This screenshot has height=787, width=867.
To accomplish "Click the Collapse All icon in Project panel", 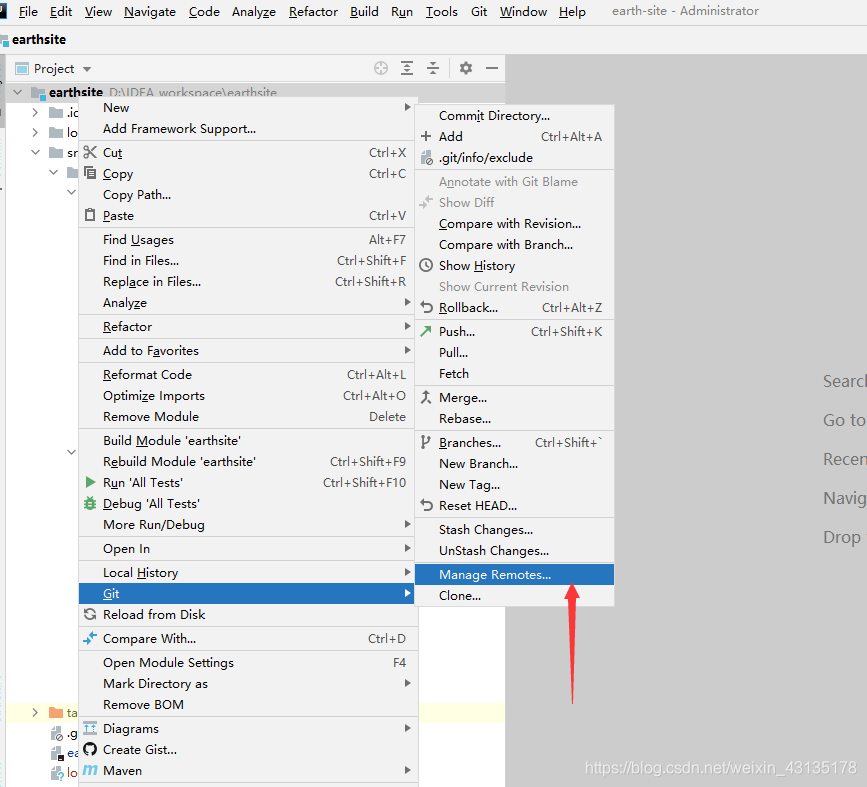I will coord(433,68).
